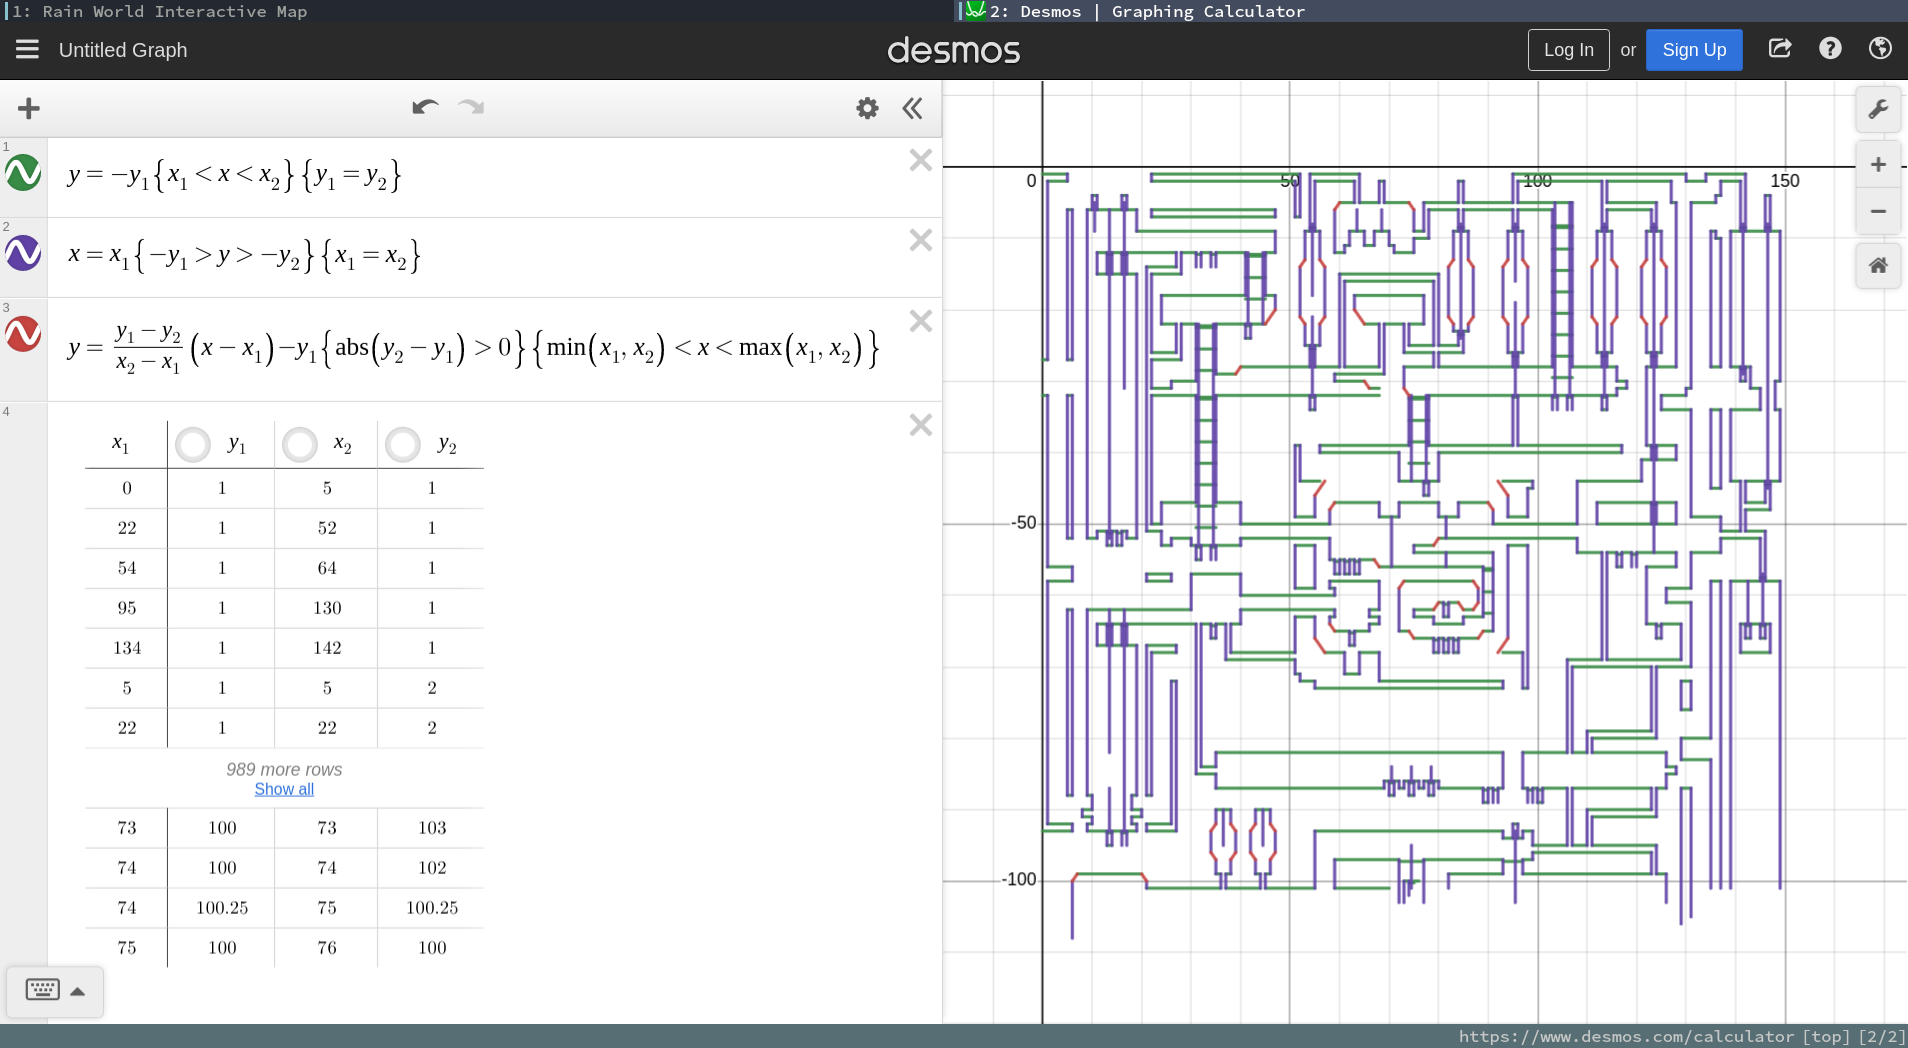Zoom out using the minus icon
Screen dimensions: 1908x1048
1877,210
